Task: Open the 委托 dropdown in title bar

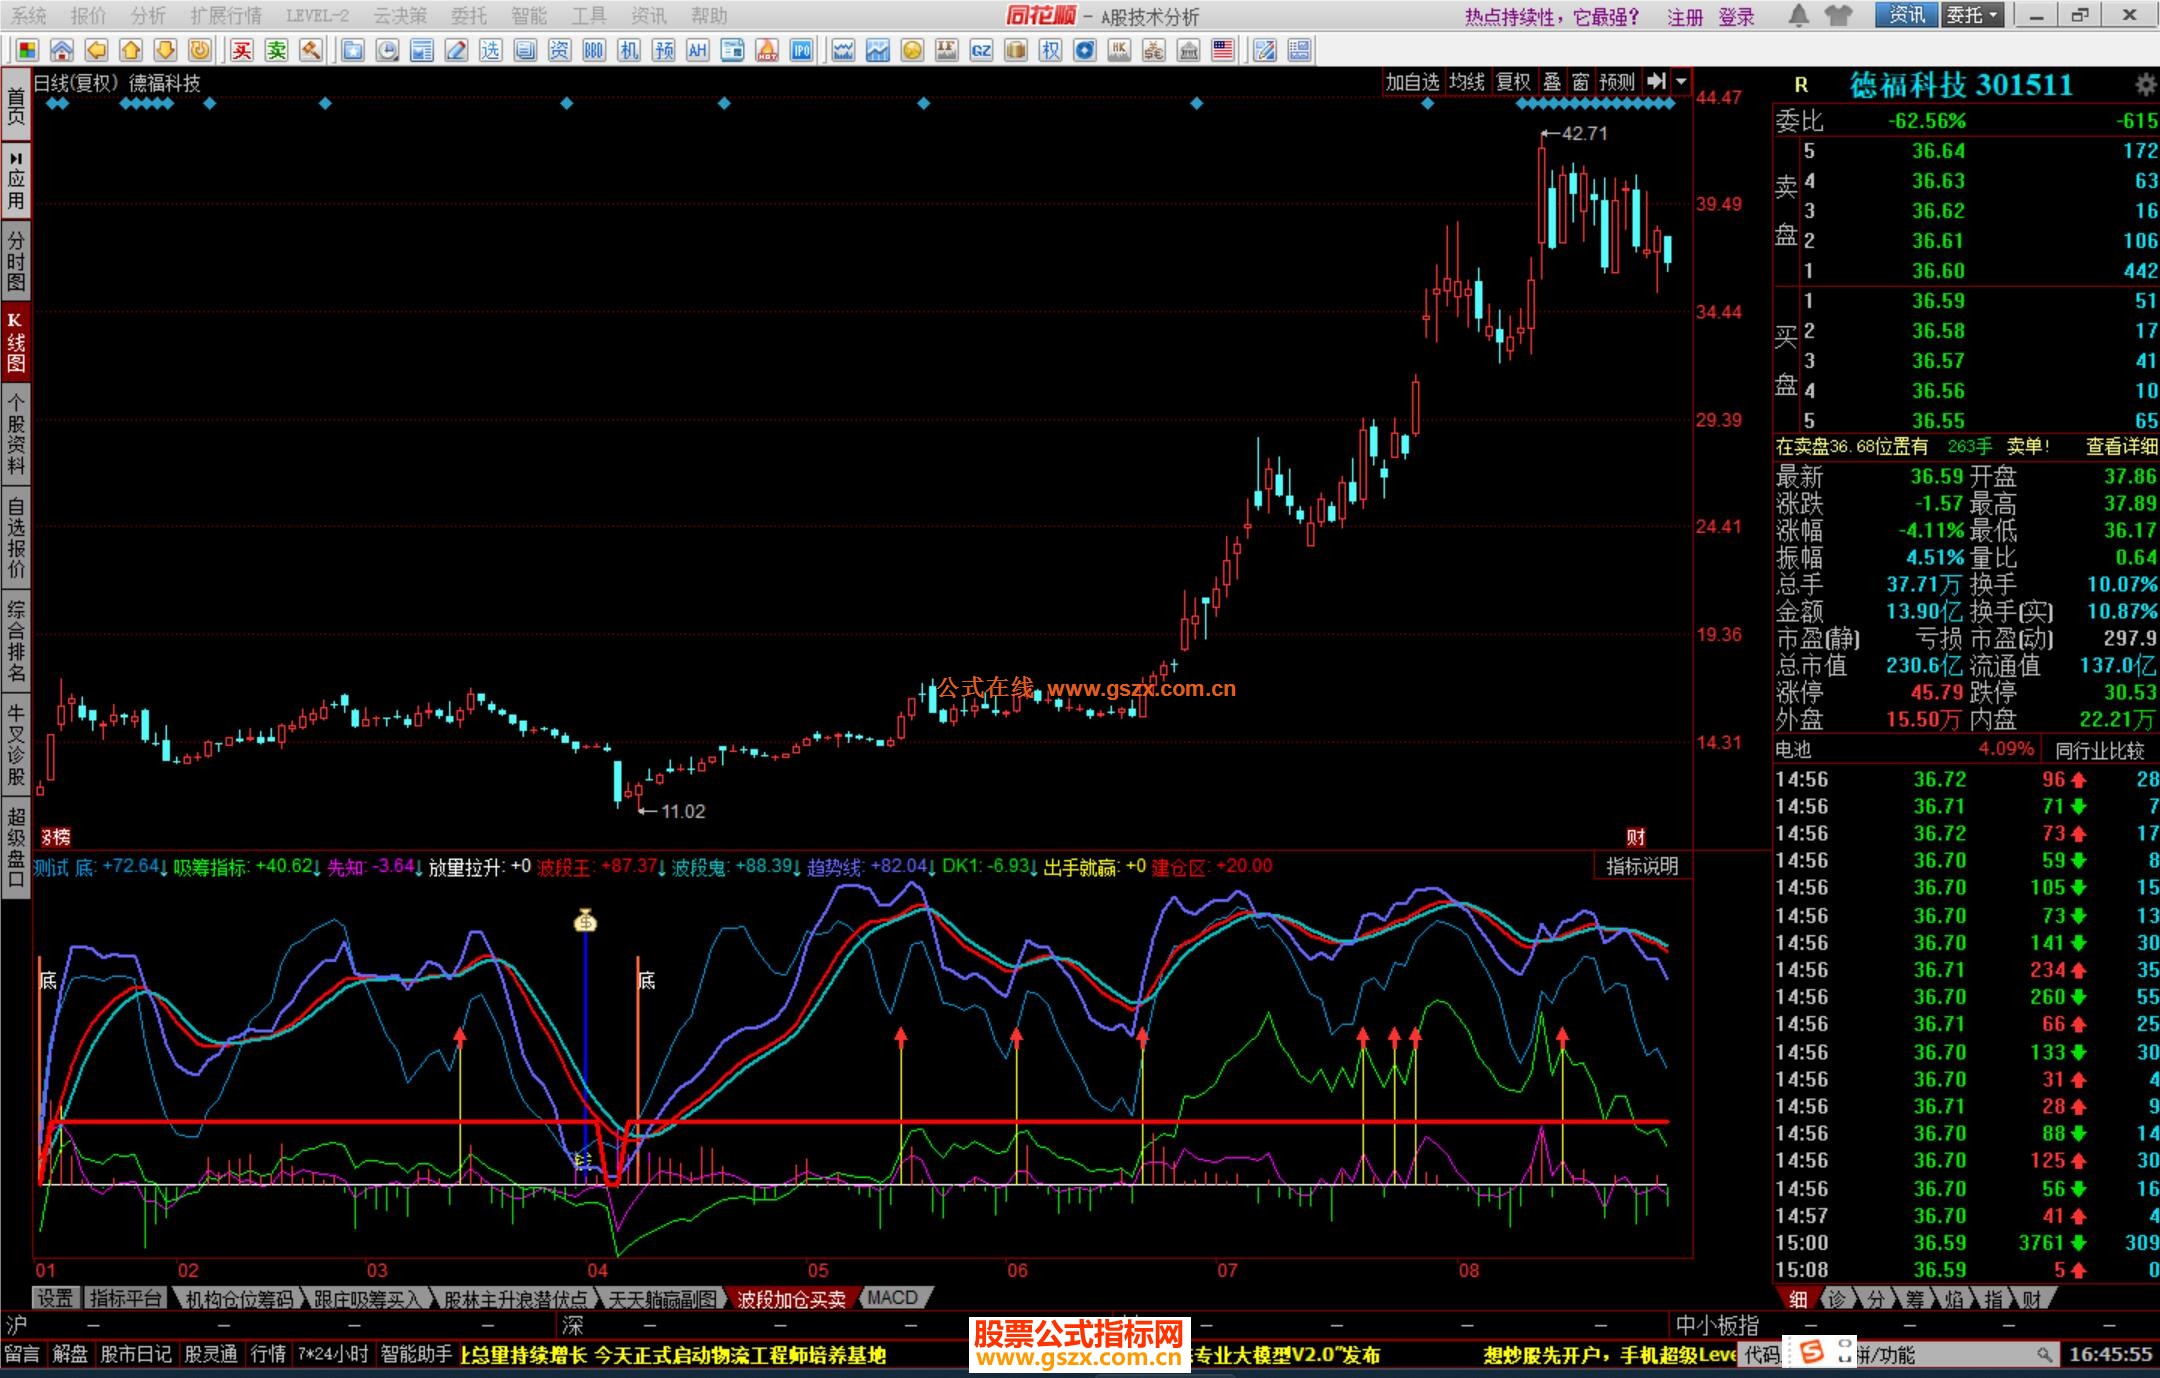Action: tap(1972, 15)
